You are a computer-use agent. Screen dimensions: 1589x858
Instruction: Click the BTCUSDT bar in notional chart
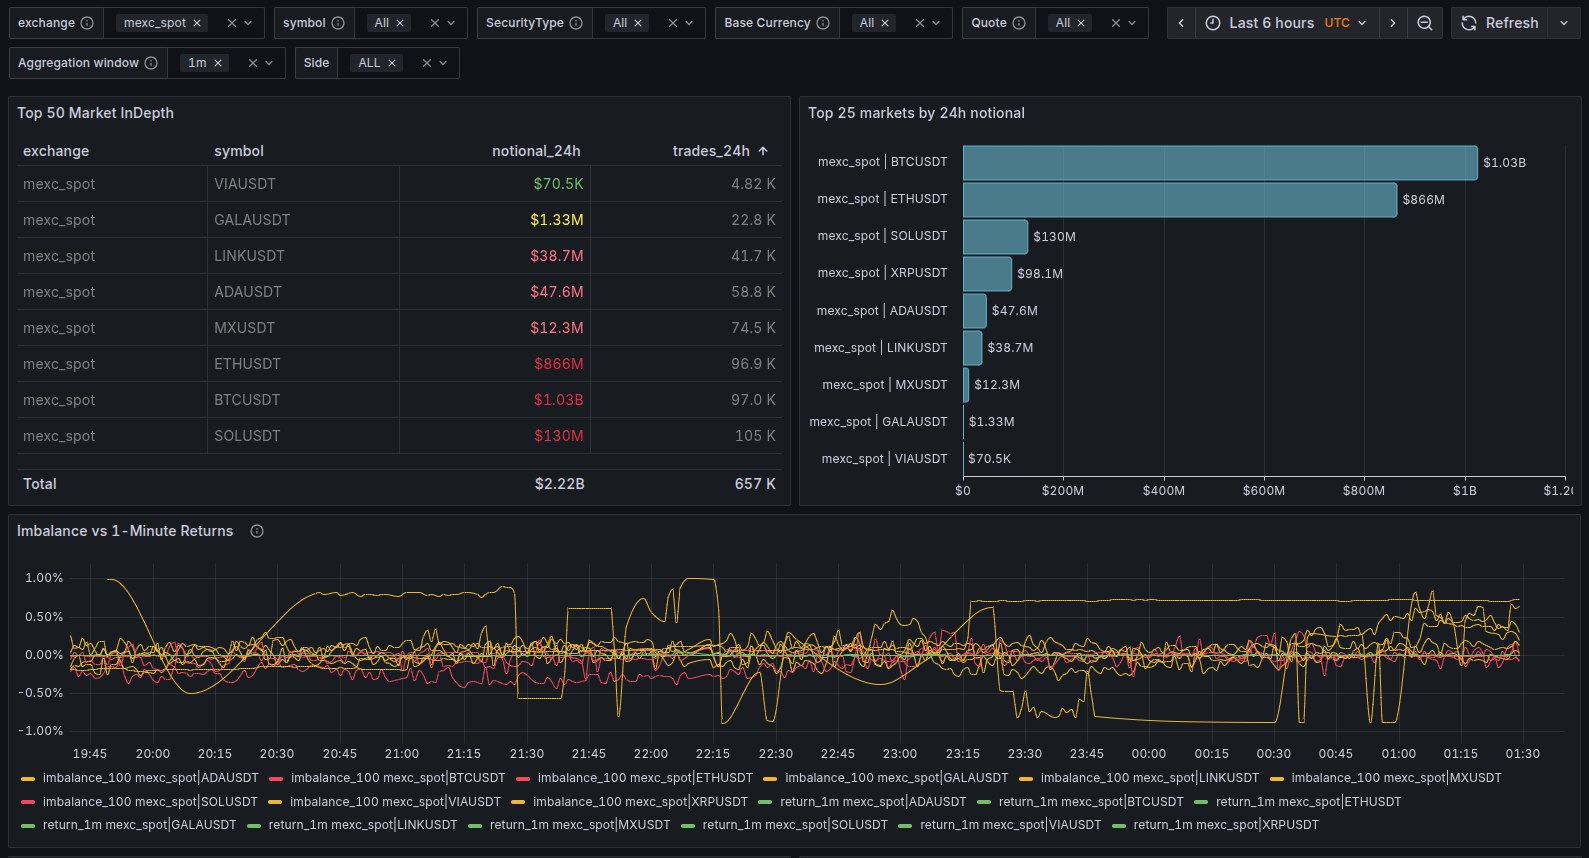[1219, 163]
